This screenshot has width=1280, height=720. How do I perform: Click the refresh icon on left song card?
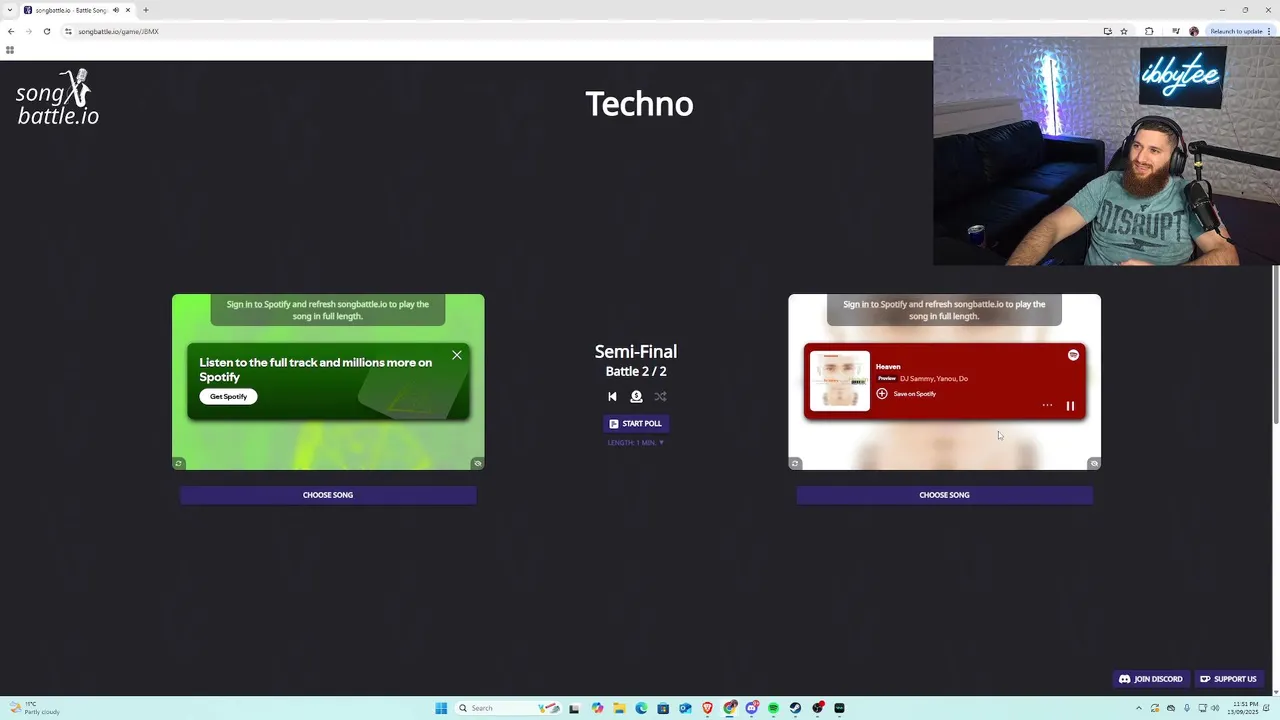[178, 463]
